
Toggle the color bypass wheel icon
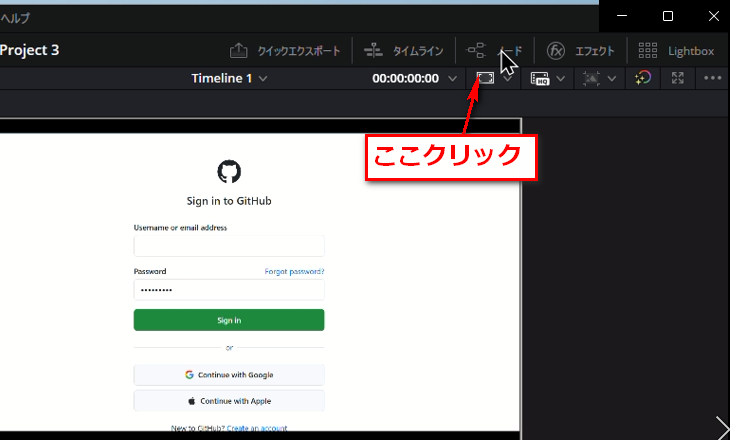tap(644, 78)
